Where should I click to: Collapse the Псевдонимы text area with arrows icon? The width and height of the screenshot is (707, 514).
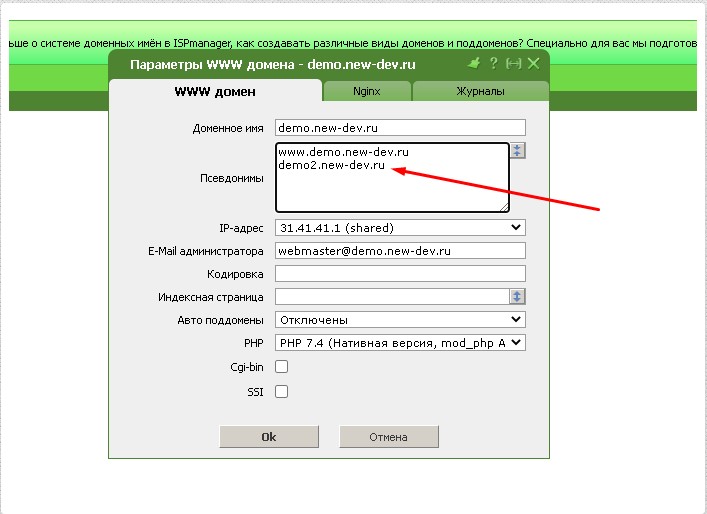(517, 151)
